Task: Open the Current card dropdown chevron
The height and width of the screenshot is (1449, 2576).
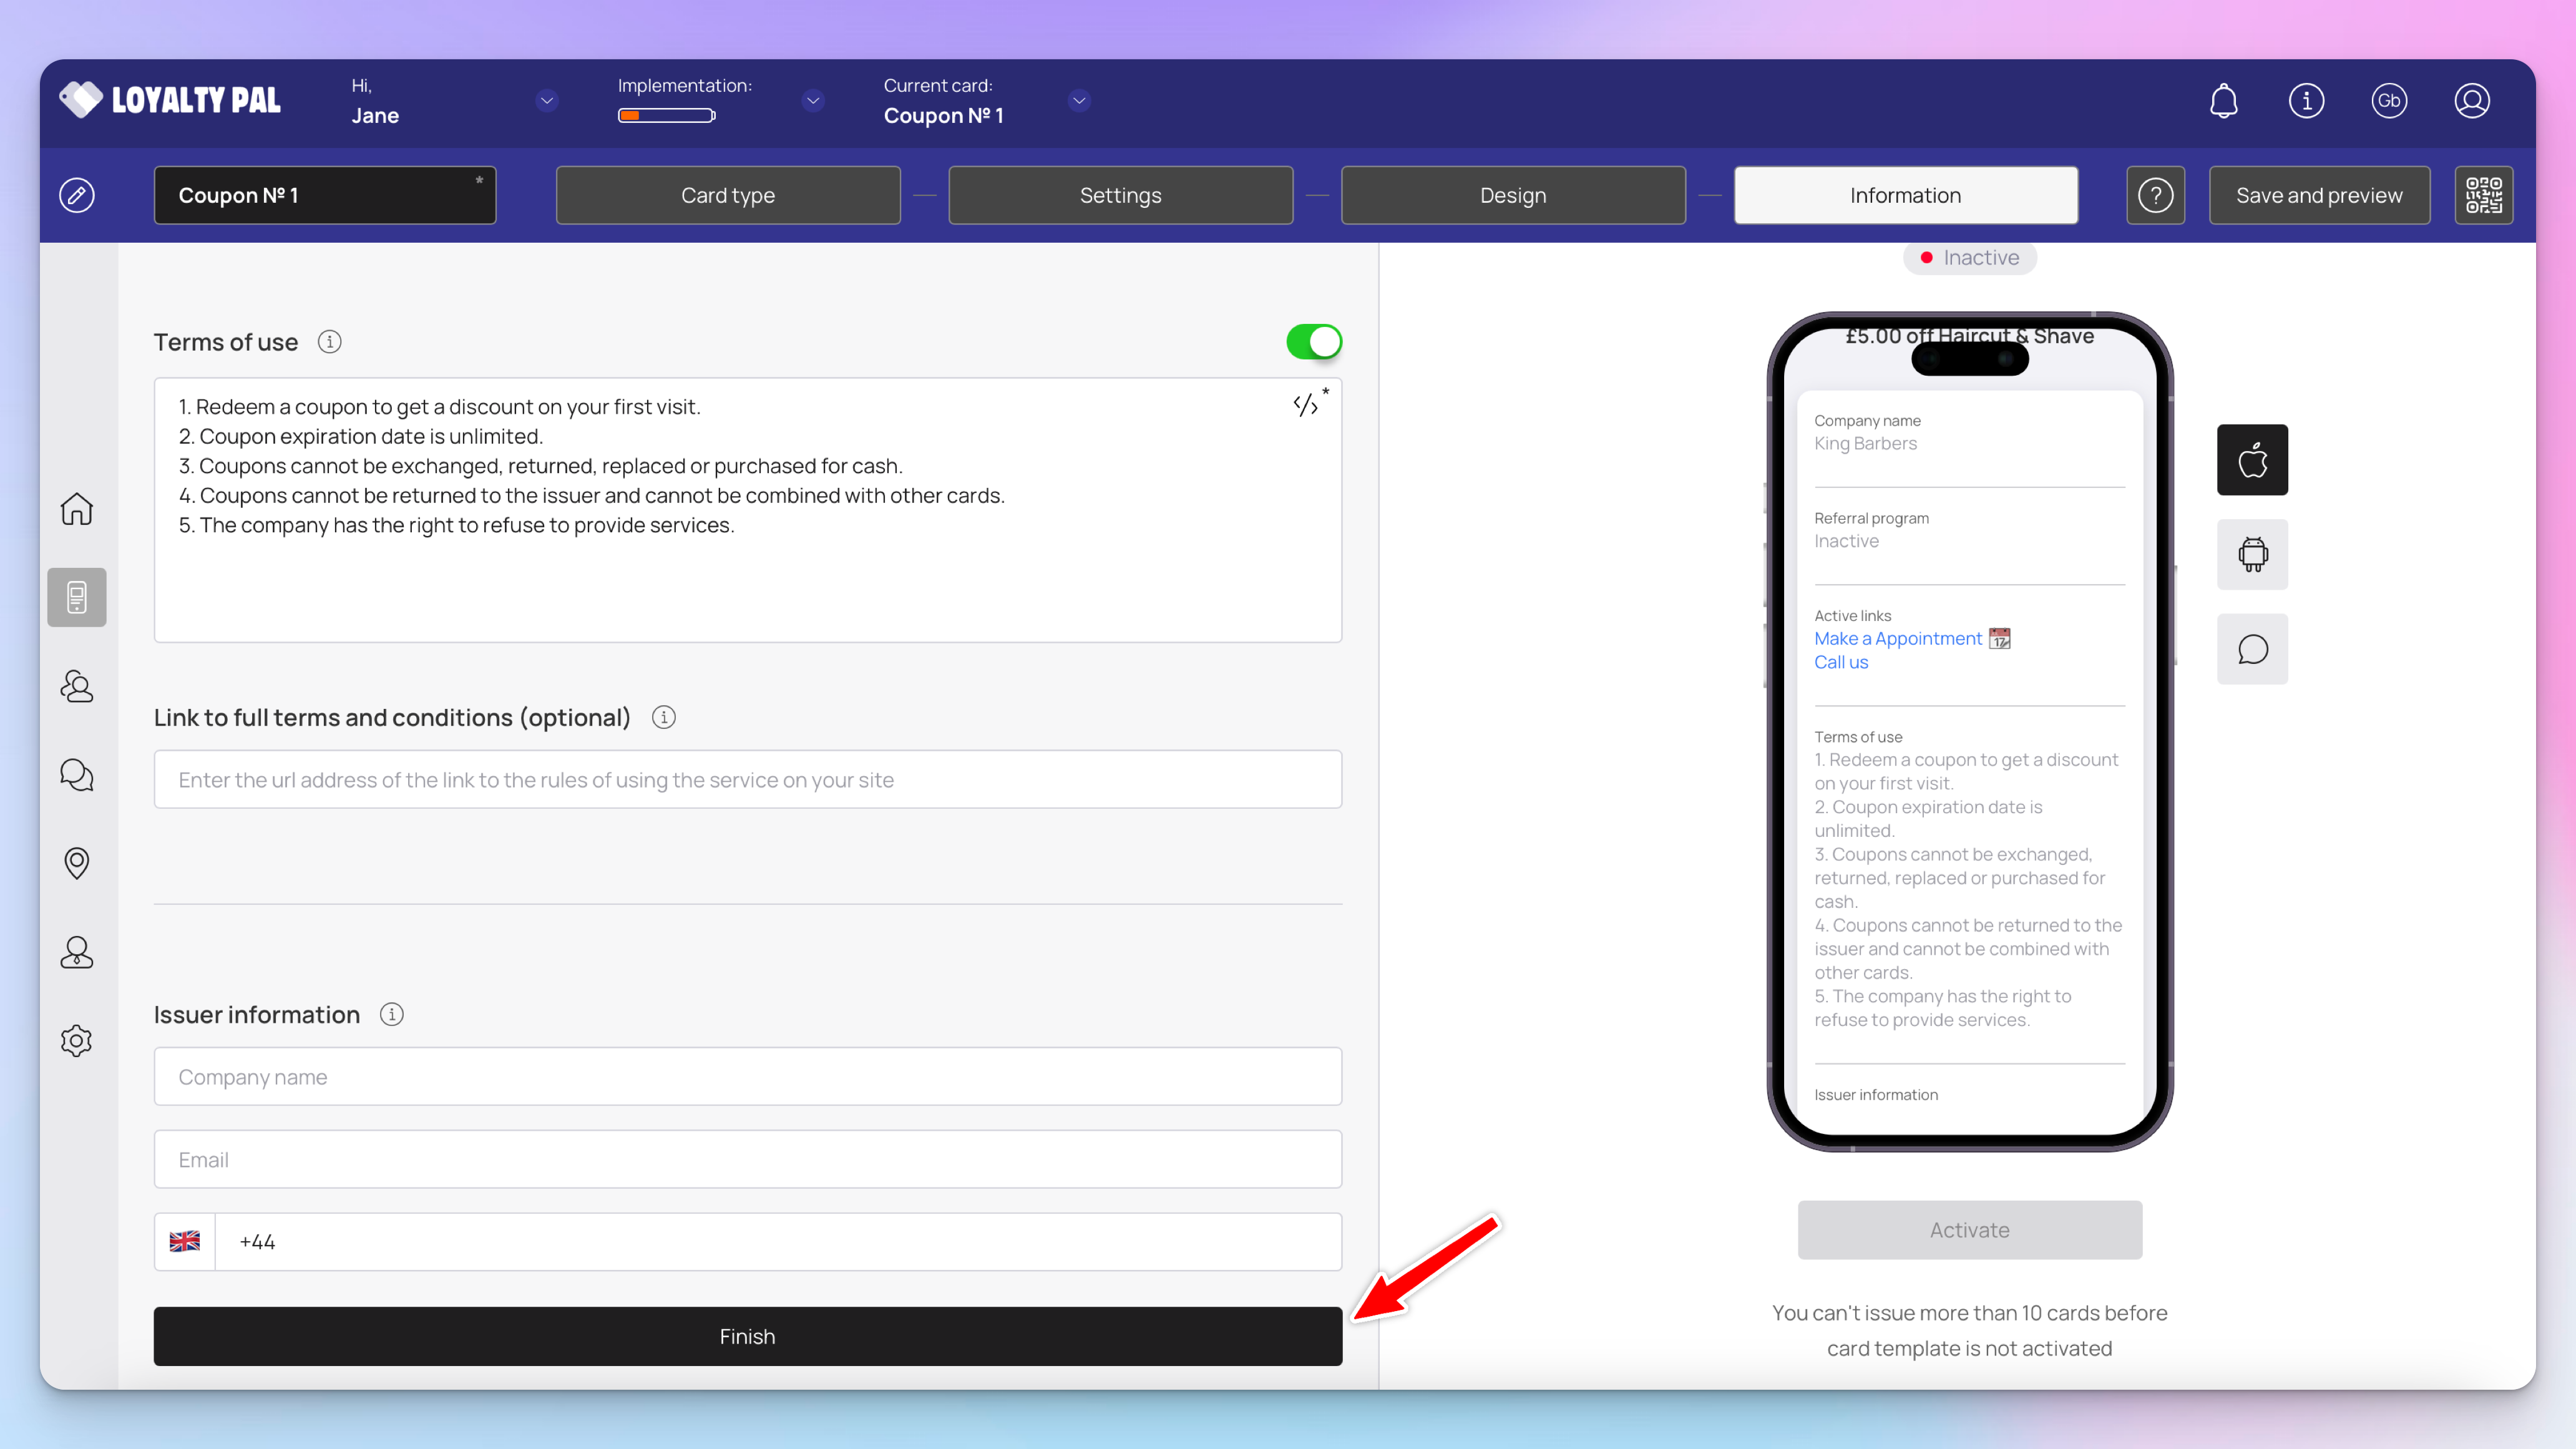Action: click(1079, 101)
